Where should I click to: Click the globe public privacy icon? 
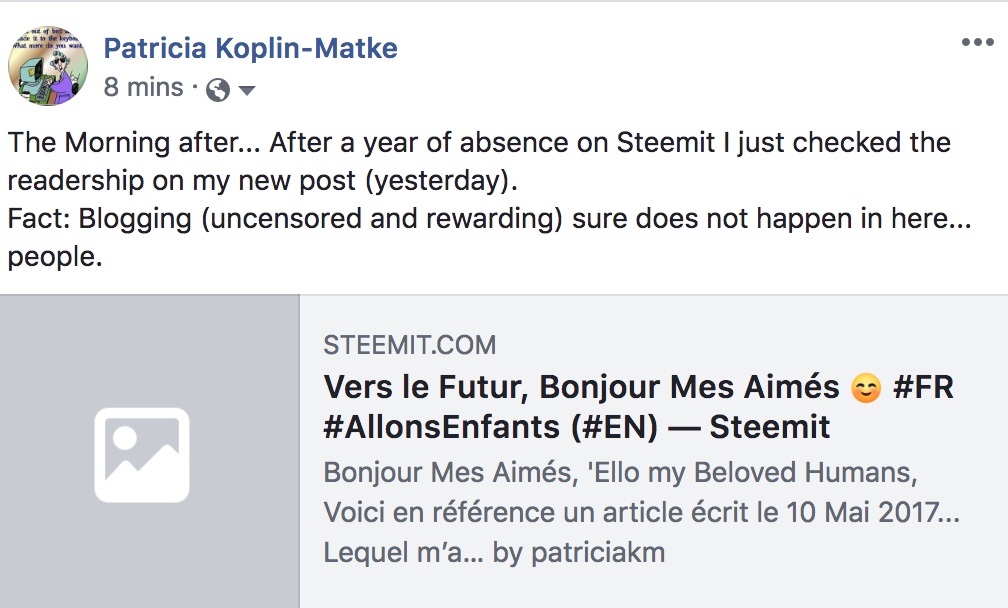(217, 90)
